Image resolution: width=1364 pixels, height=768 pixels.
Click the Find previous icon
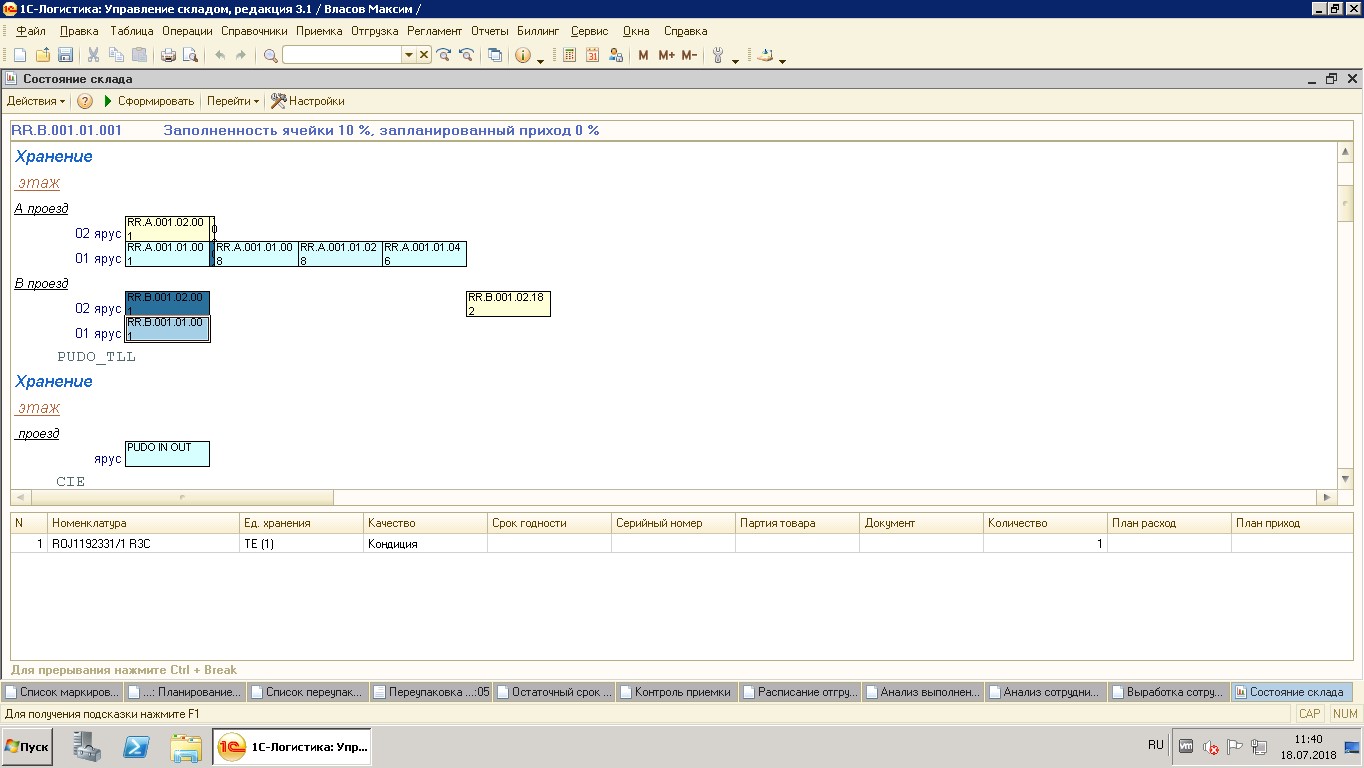click(x=466, y=55)
